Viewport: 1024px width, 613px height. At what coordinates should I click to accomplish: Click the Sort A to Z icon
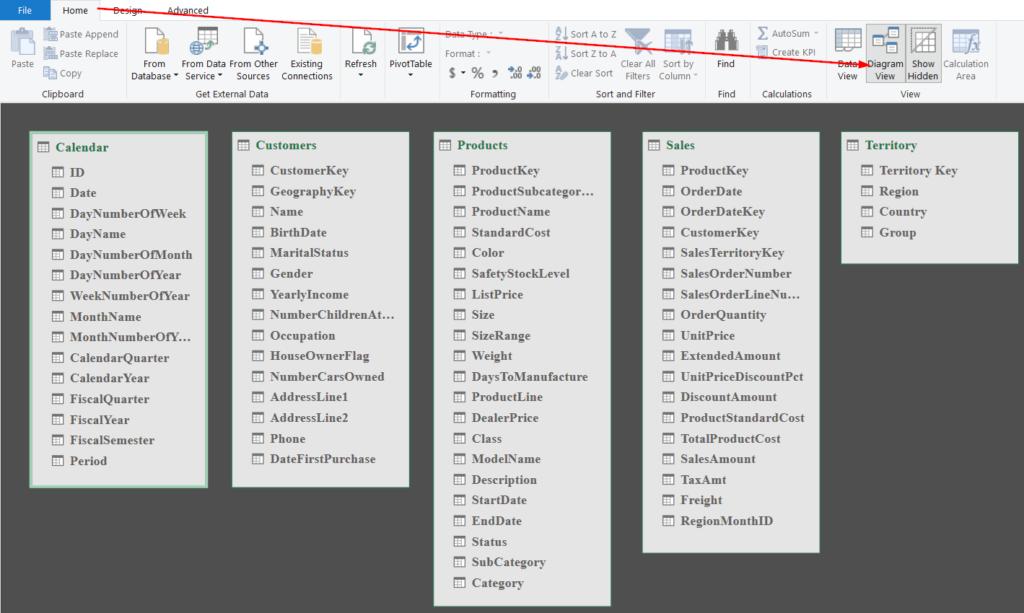pos(585,32)
